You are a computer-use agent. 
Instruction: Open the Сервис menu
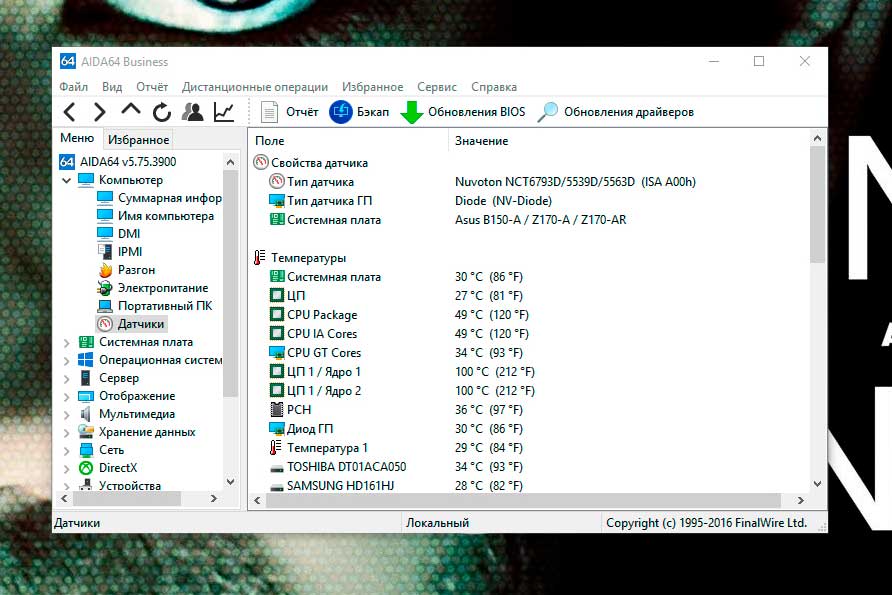click(437, 87)
